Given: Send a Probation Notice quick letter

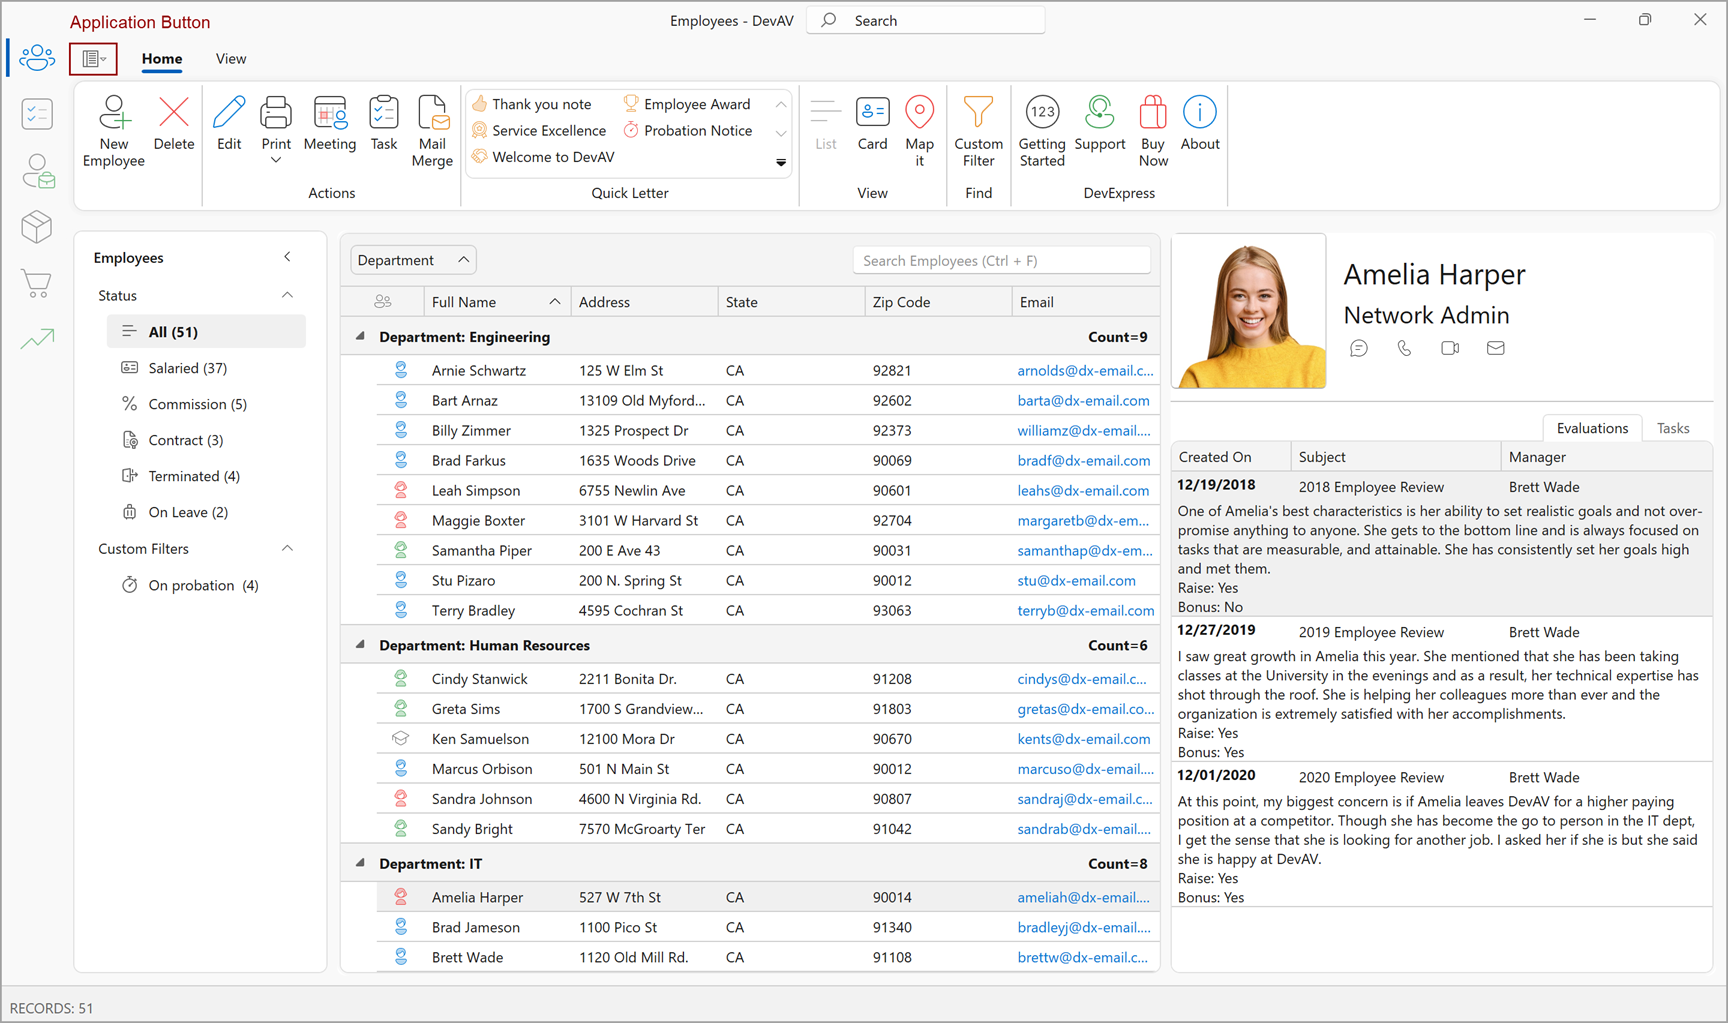Looking at the screenshot, I should pyautogui.click(x=697, y=130).
